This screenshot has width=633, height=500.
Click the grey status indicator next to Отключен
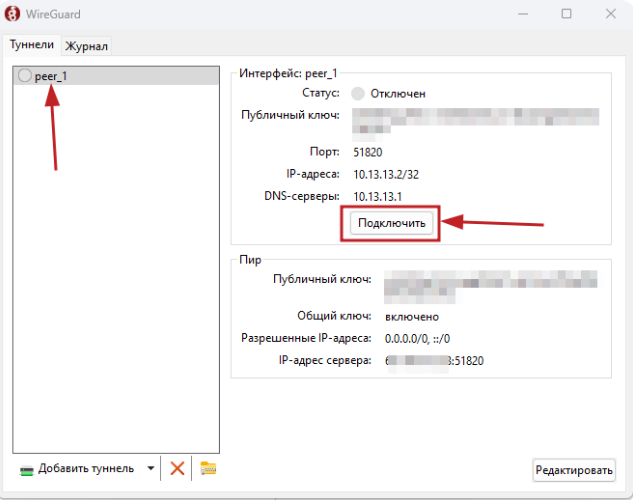(358, 94)
